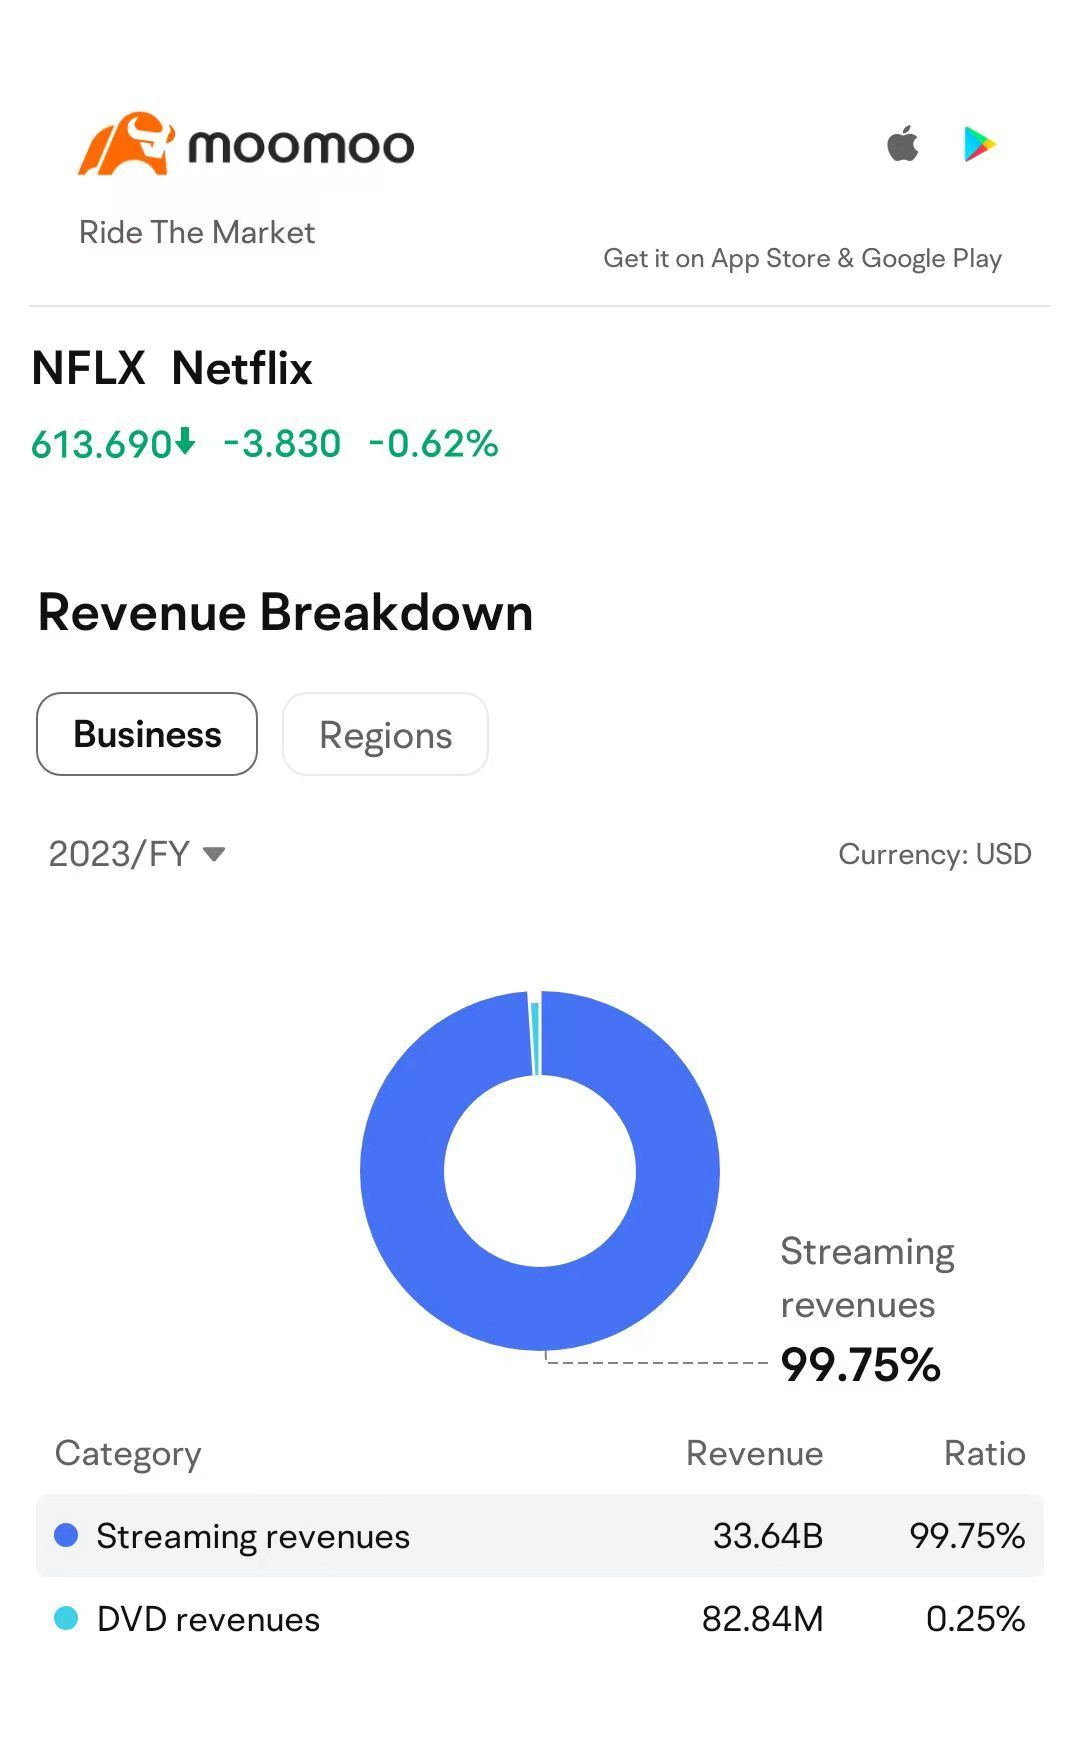Switch to the Regions tab

point(385,734)
